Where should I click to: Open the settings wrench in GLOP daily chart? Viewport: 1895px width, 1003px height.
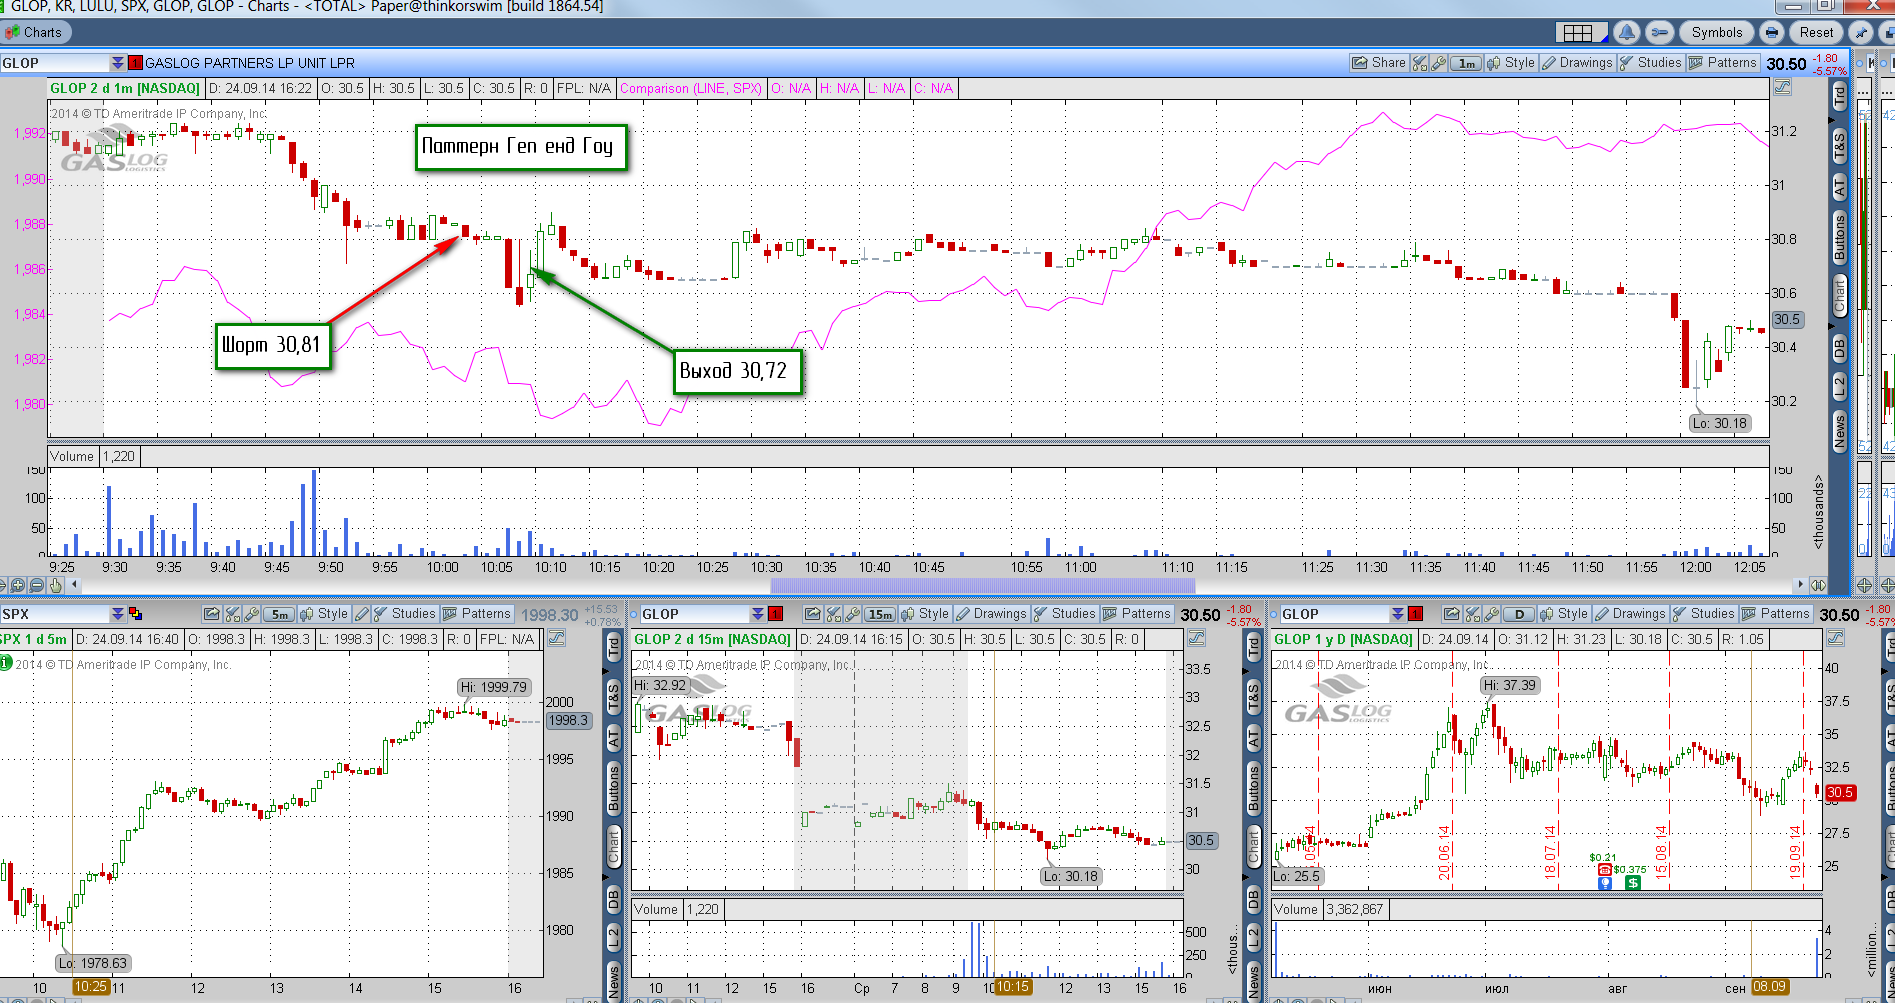(x=1491, y=614)
